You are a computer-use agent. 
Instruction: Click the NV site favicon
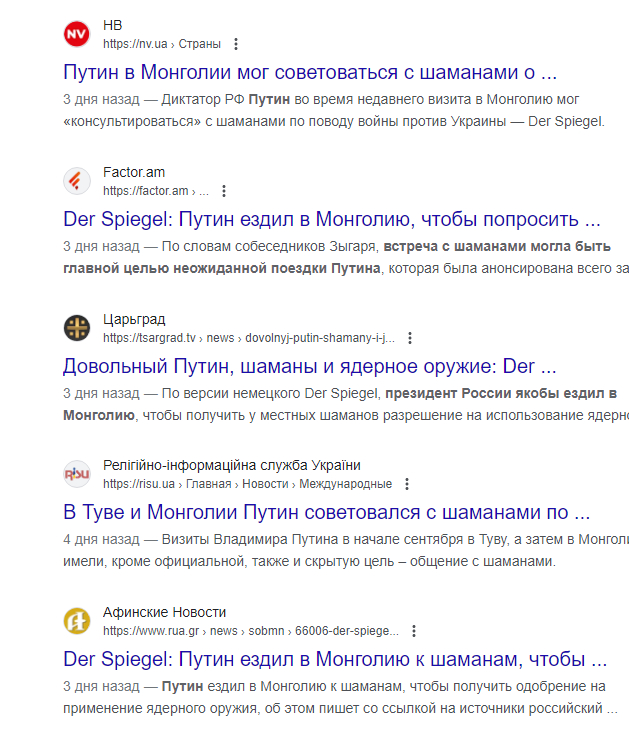coord(77,34)
